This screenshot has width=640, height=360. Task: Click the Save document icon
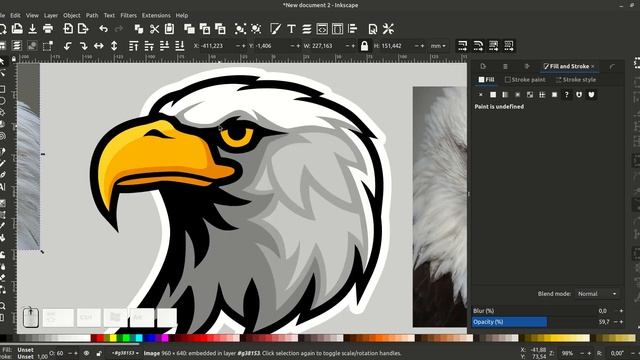pyautogui.click(x=32, y=29)
